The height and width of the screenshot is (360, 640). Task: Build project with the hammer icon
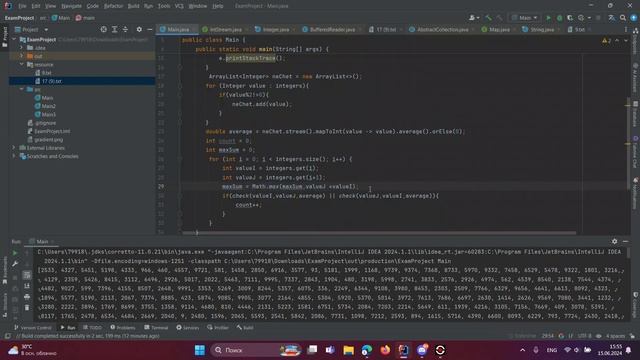click(x=489, y=18)
